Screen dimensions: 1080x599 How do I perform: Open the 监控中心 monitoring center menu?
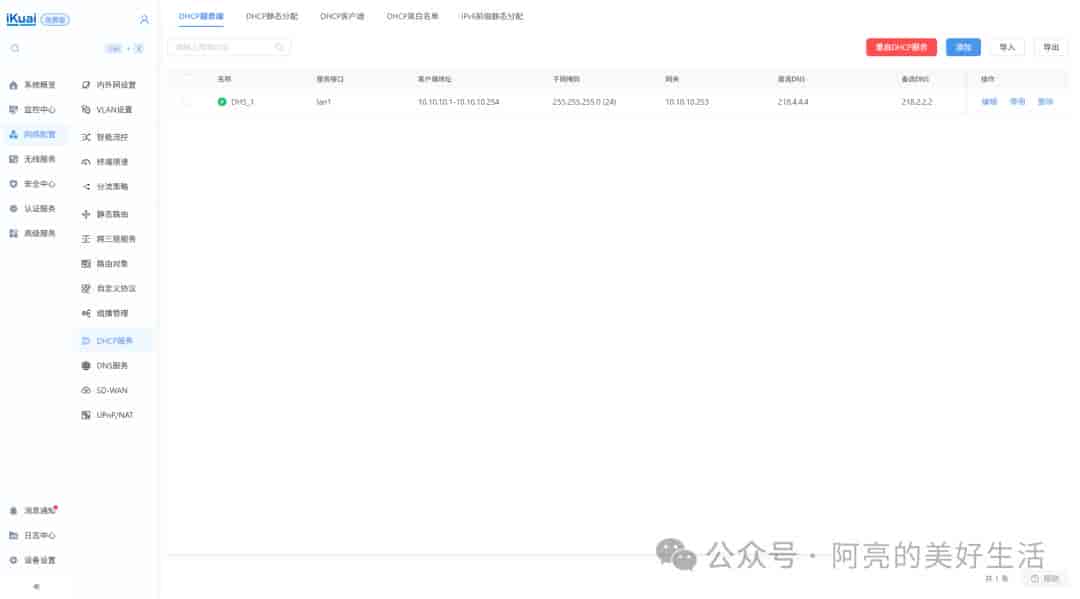point(32,109)
